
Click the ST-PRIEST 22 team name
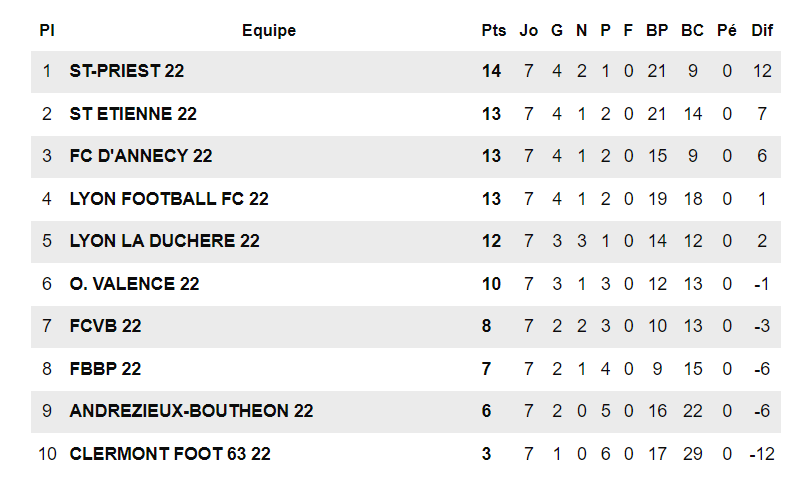(x=127, y=71)
